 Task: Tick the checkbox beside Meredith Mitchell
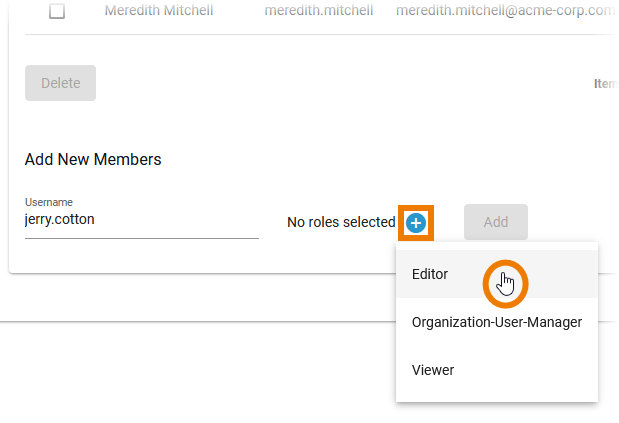click(x=57, y=11)
